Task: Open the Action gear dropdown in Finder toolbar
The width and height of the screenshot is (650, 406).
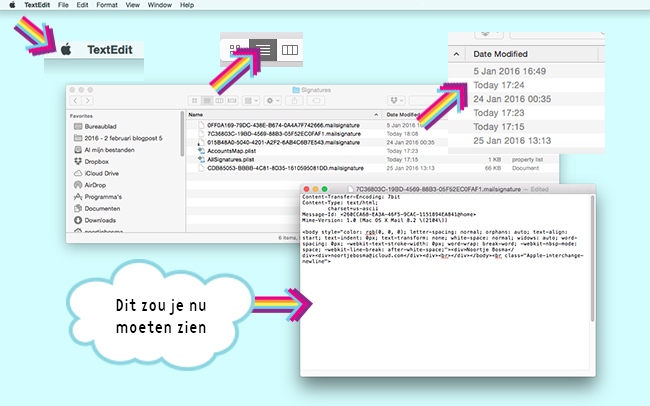Action: (272, 100)
